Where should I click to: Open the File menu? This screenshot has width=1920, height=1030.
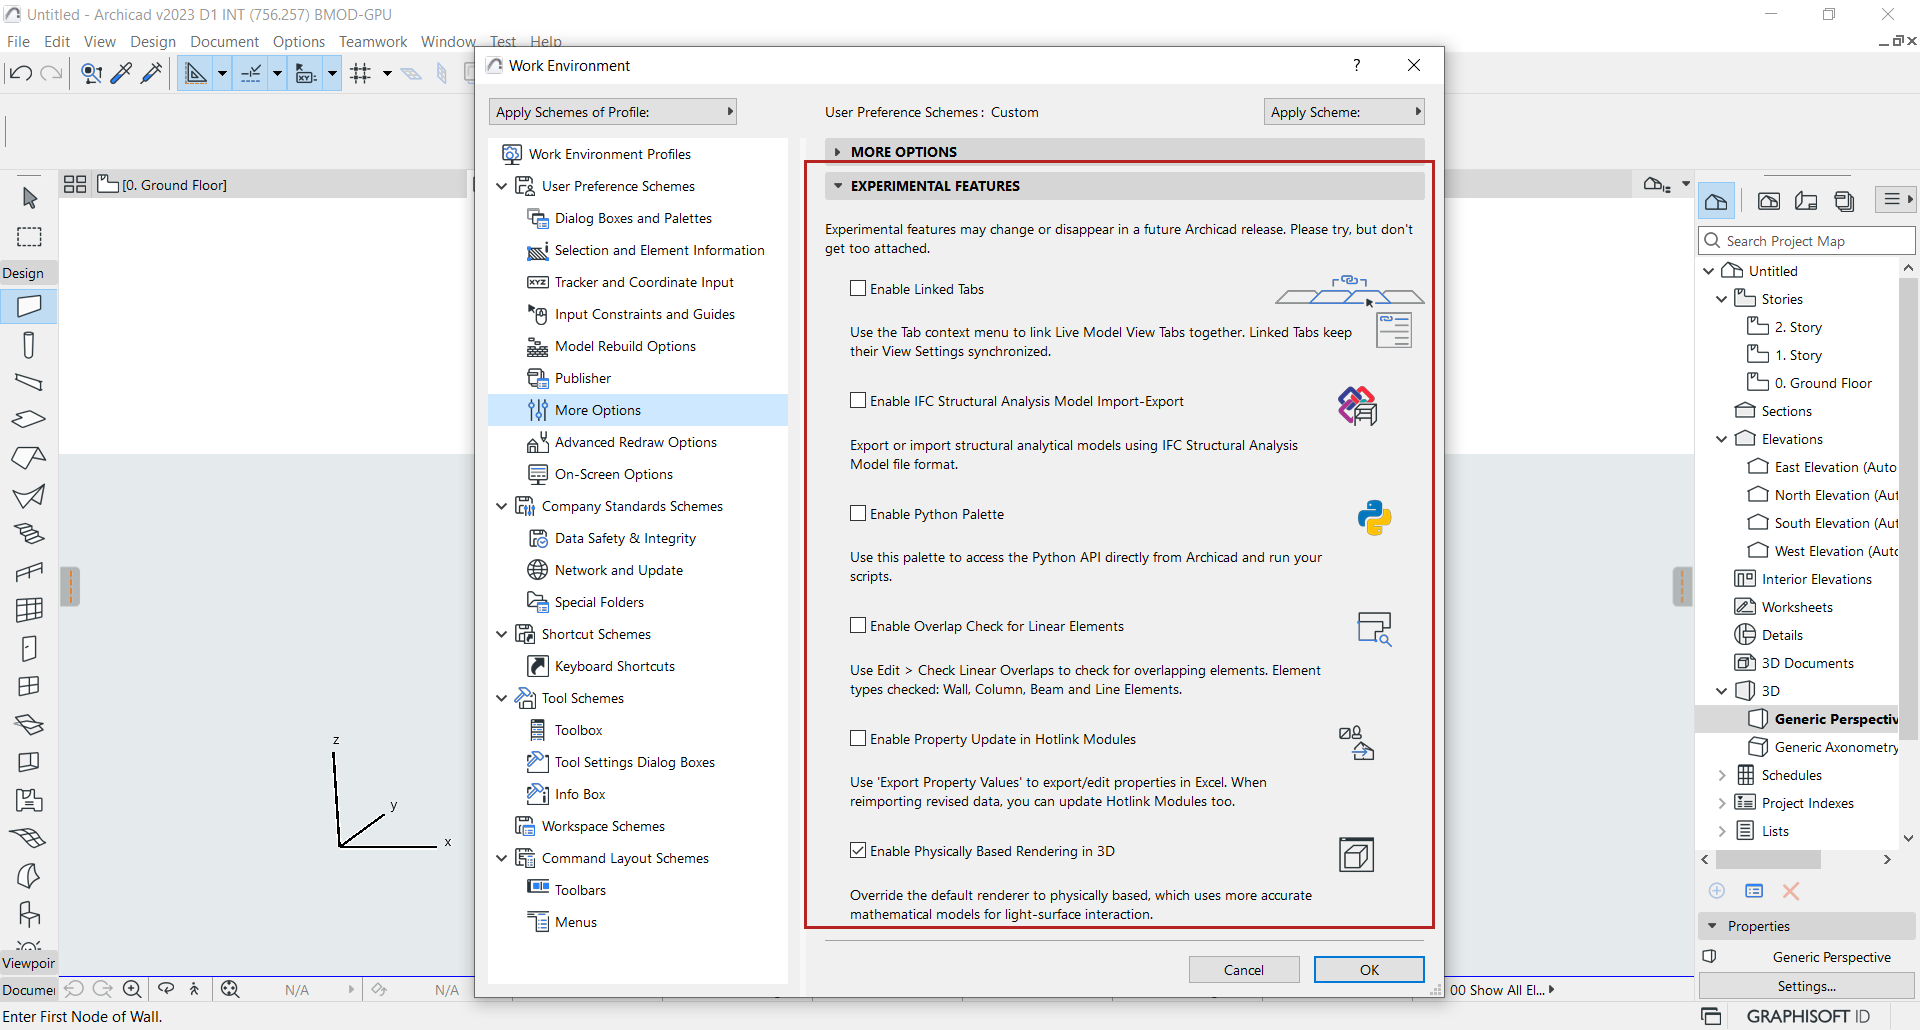click(18, 41)
